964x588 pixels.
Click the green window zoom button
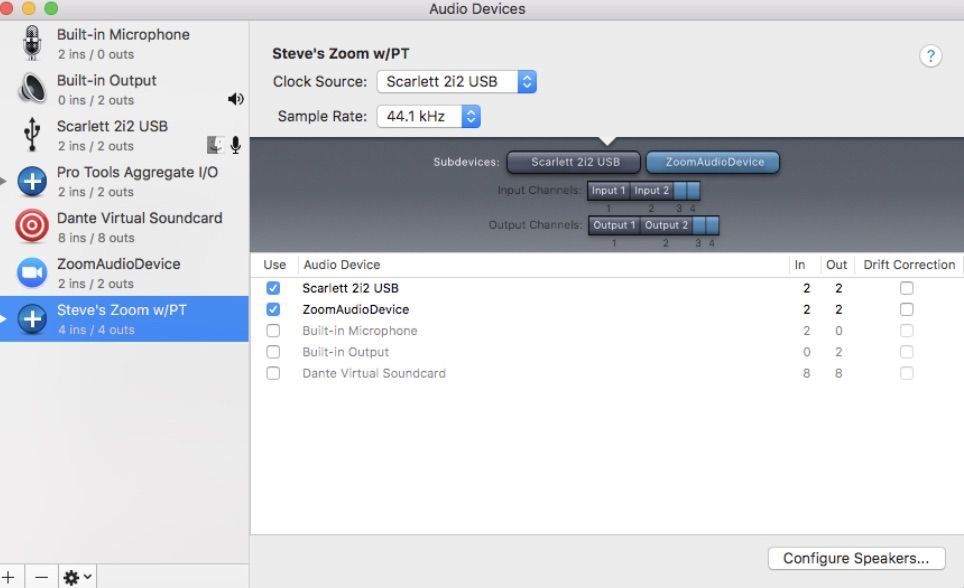click(52, 7)
